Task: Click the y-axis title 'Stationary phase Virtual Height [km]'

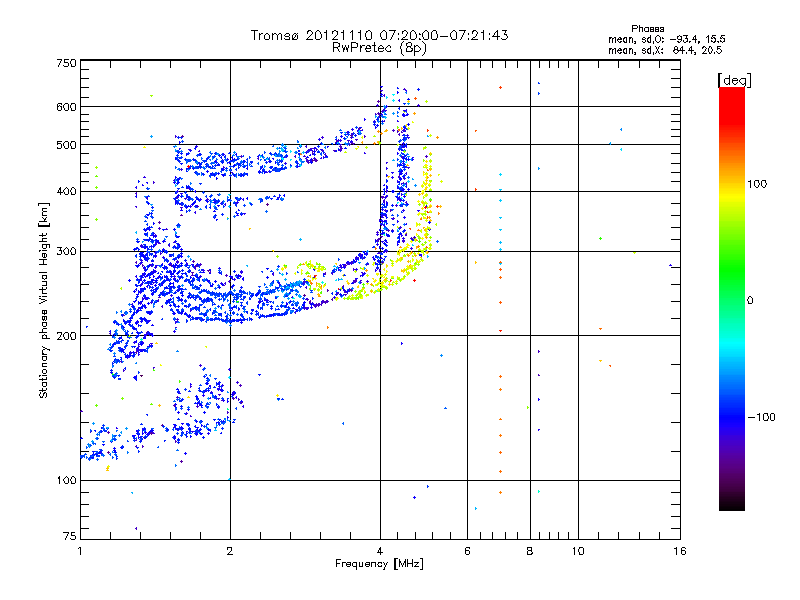Action: [43, 300]
